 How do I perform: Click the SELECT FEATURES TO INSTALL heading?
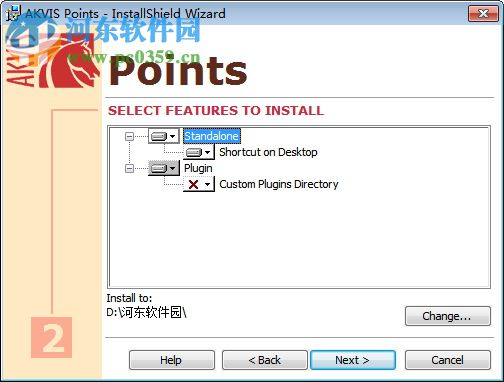click(x=216, y=110)
